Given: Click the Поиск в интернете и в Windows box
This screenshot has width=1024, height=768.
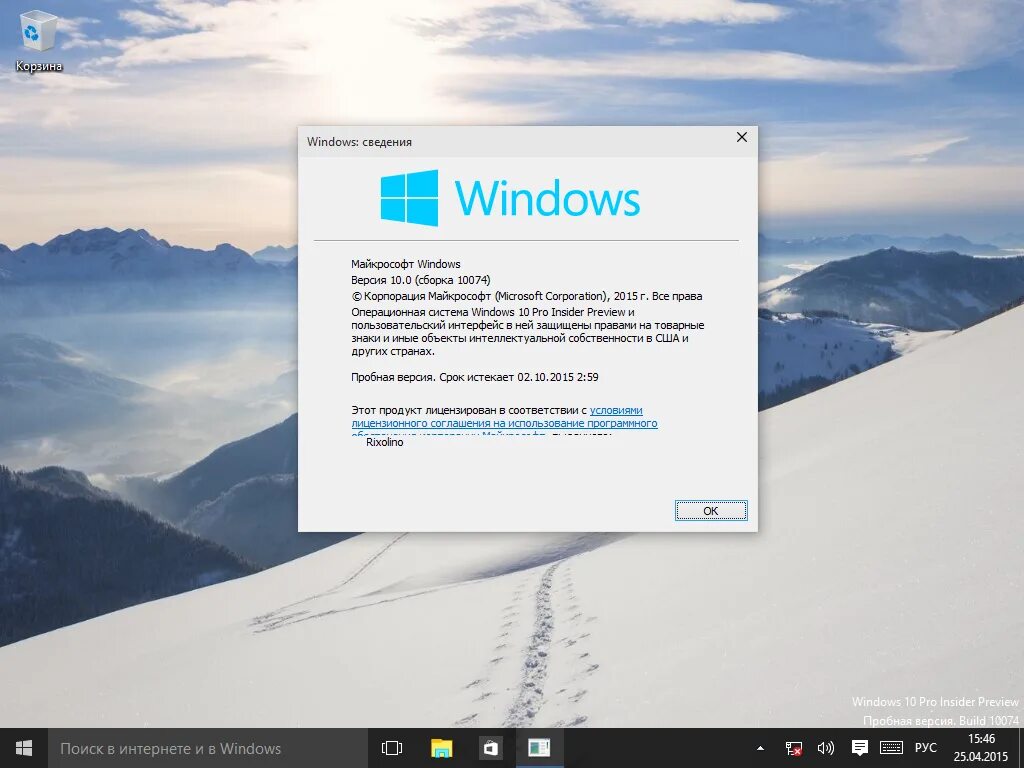Looking at the screenshot, I should [208, 748].
